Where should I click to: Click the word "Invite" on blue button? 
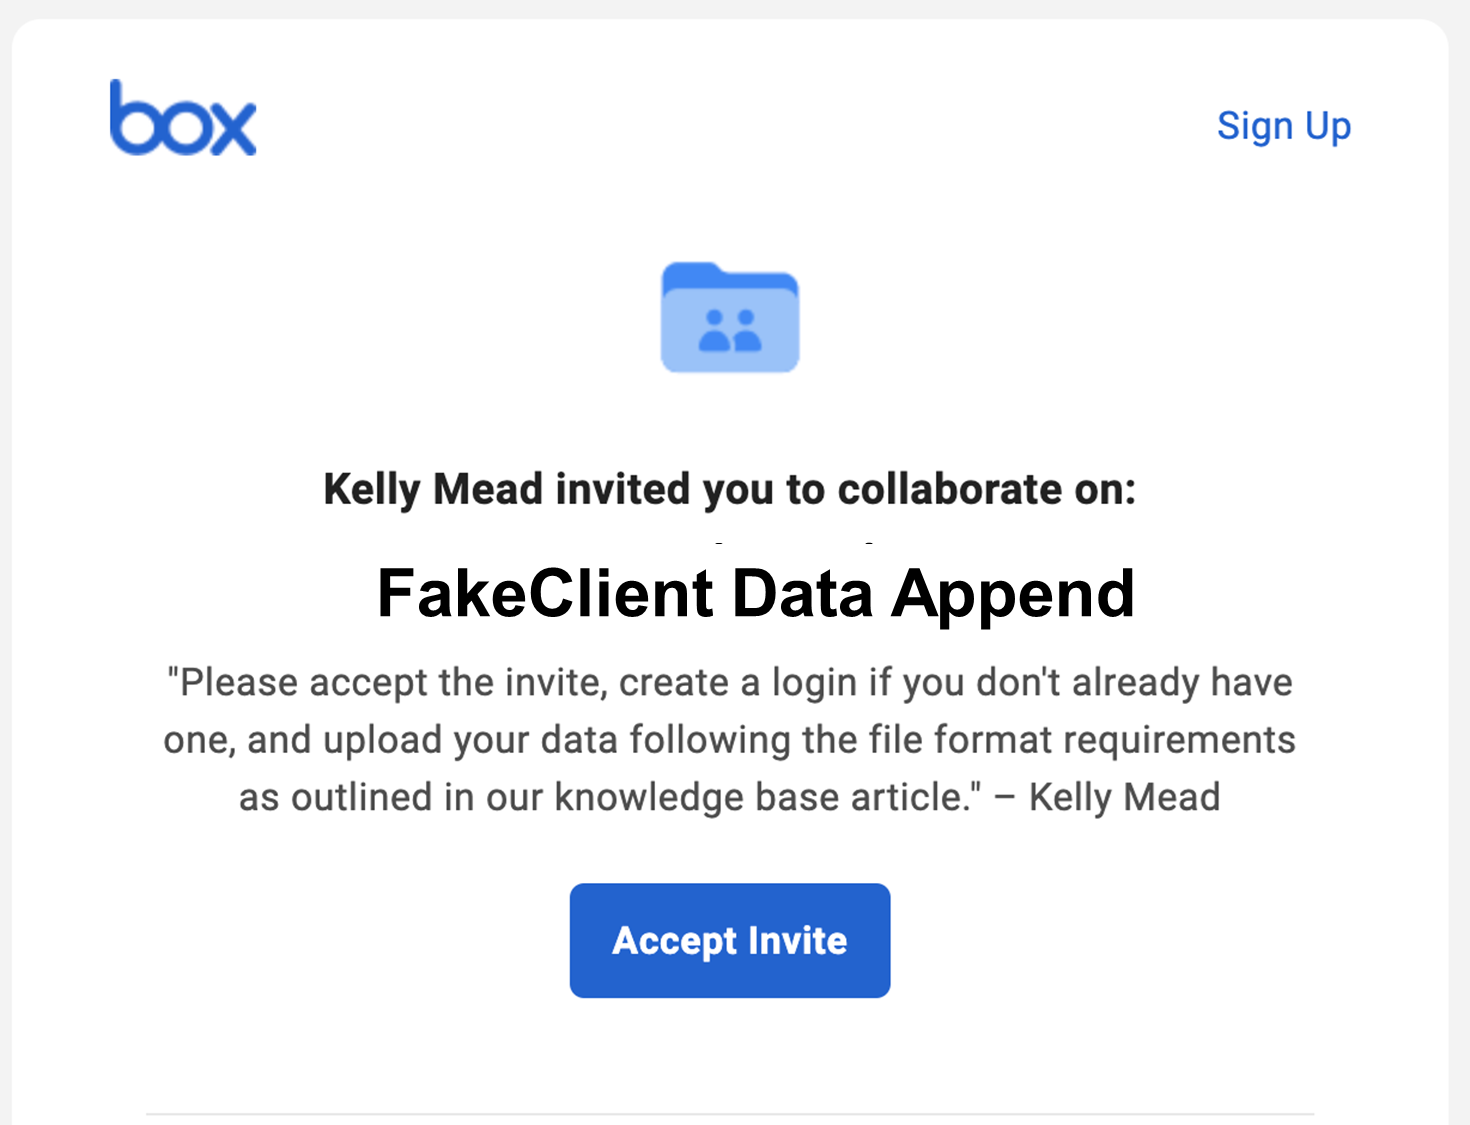point(798,940)
